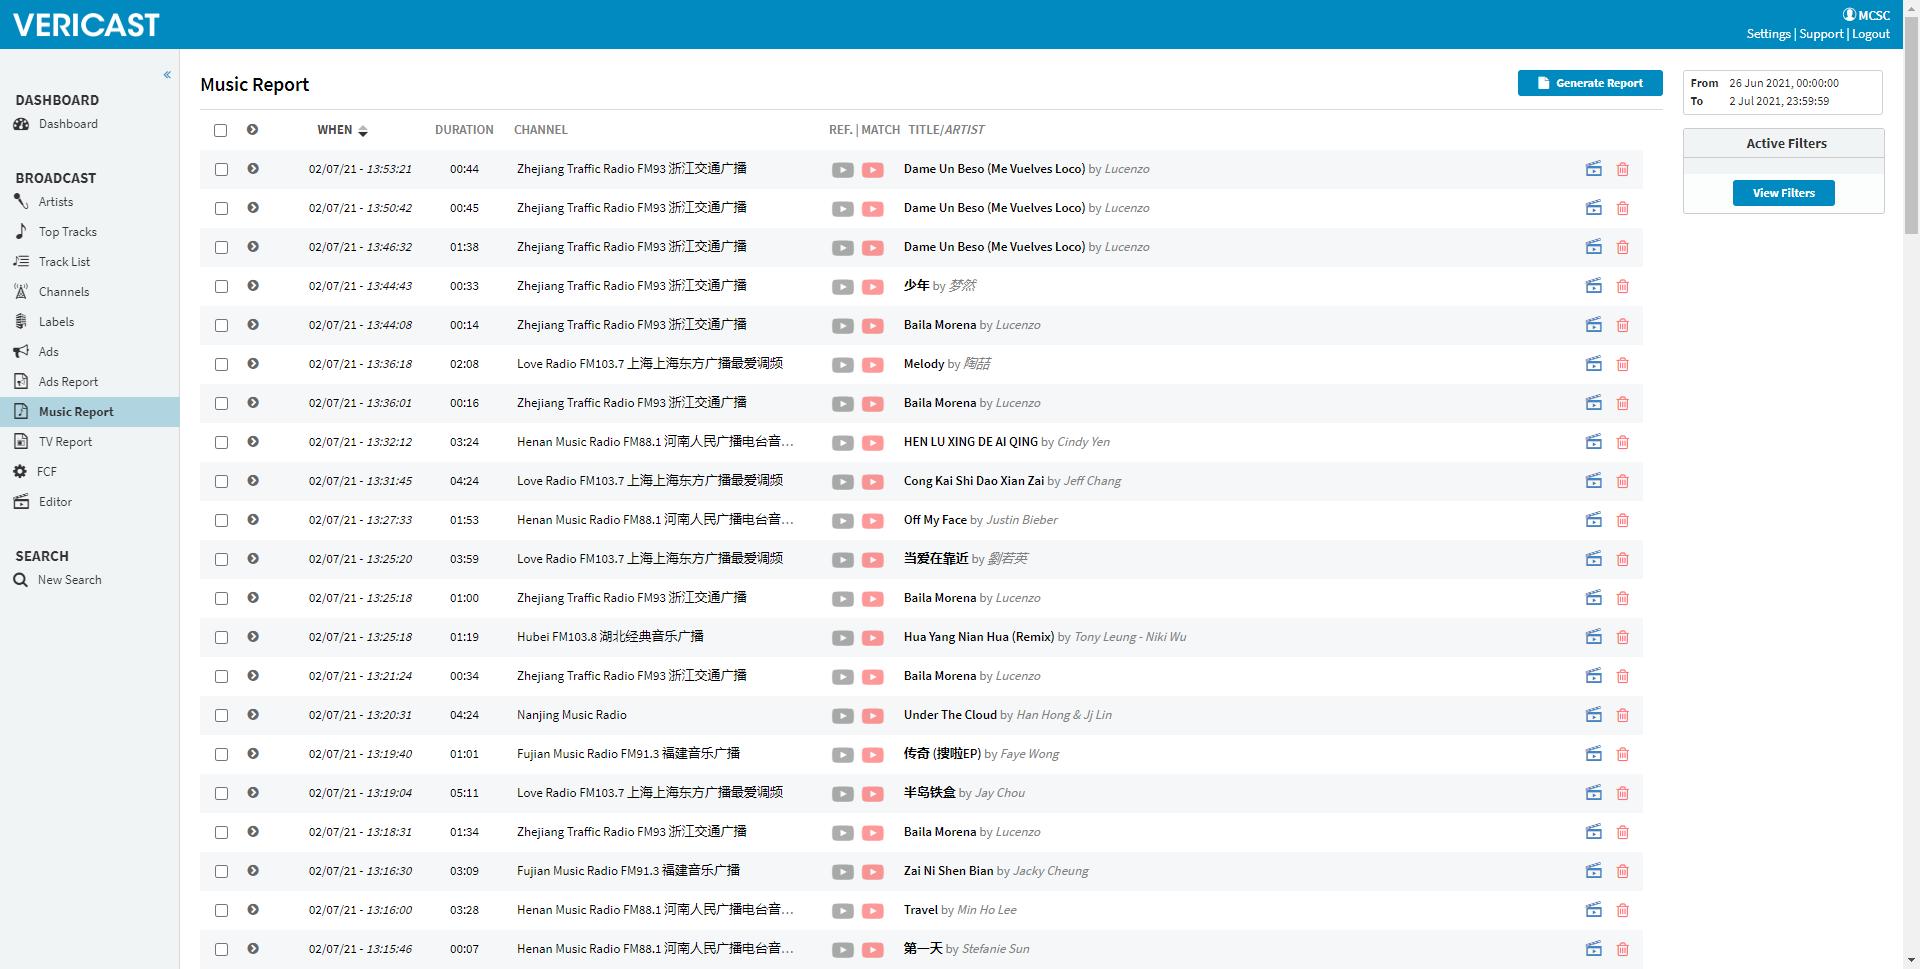Expand details of Zai Ni Shen Bian row
The image size is (1920, 969).
pos(253,870)
